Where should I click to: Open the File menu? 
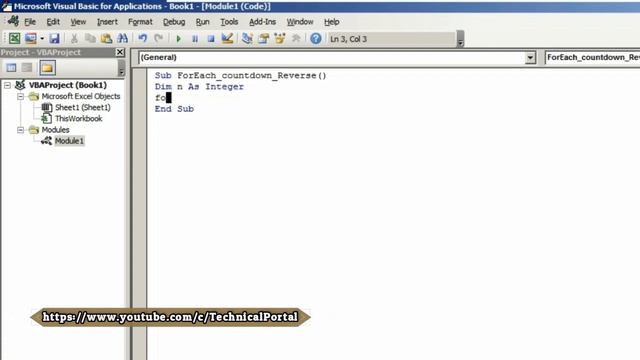click(30, 22)
